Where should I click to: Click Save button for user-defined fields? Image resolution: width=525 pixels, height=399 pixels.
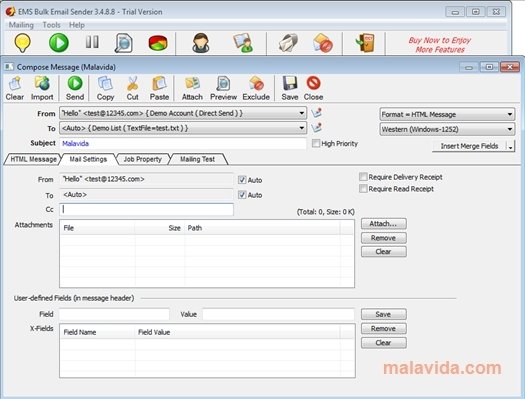point(384,314)
